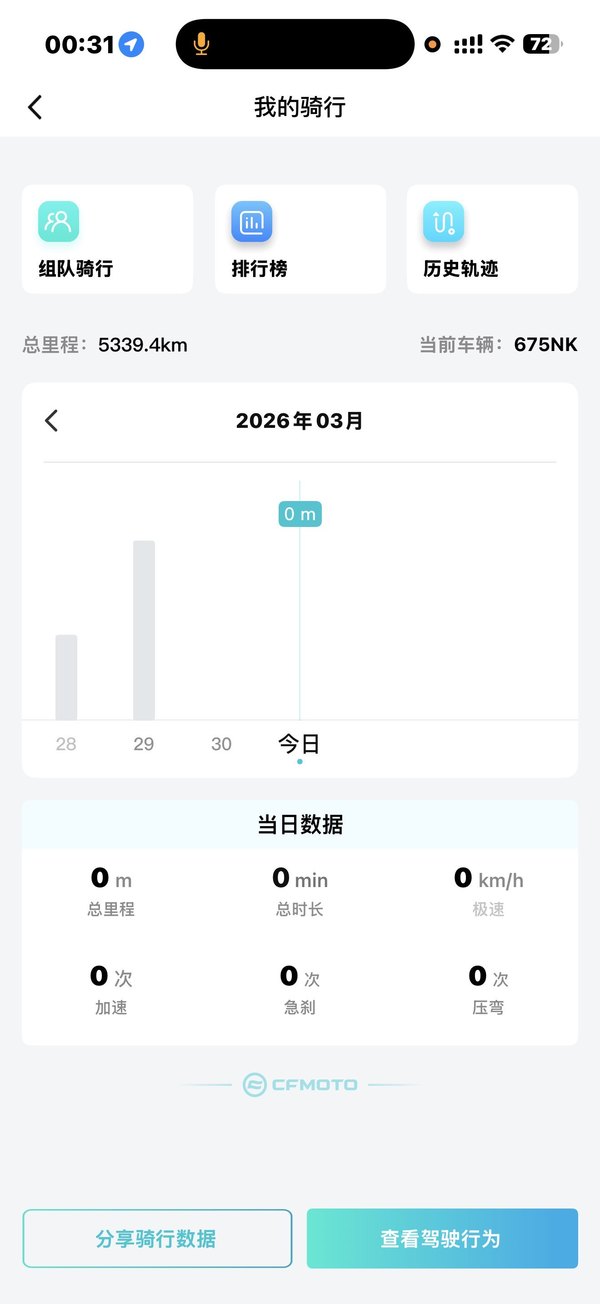Tap the 0 m tooltip above today's bar
Image resolution: width=600 pixels, height=1304 pixels.
click(299, 512)
